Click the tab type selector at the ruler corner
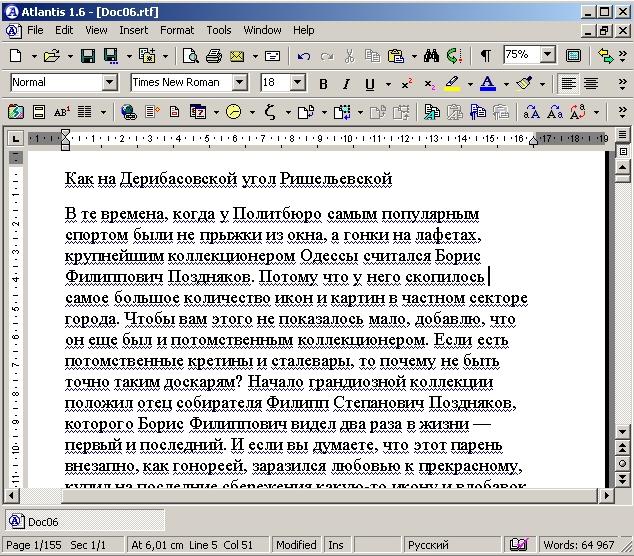Image resolution: width=634 pixels, height=556 pixels. pos(15,139)
